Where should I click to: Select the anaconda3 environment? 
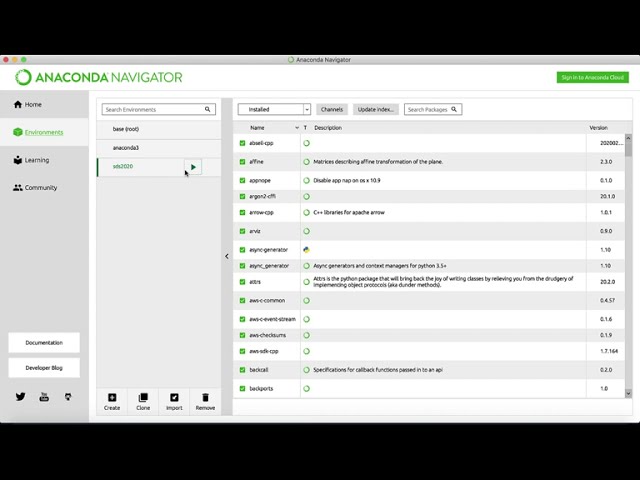point(159,148)
